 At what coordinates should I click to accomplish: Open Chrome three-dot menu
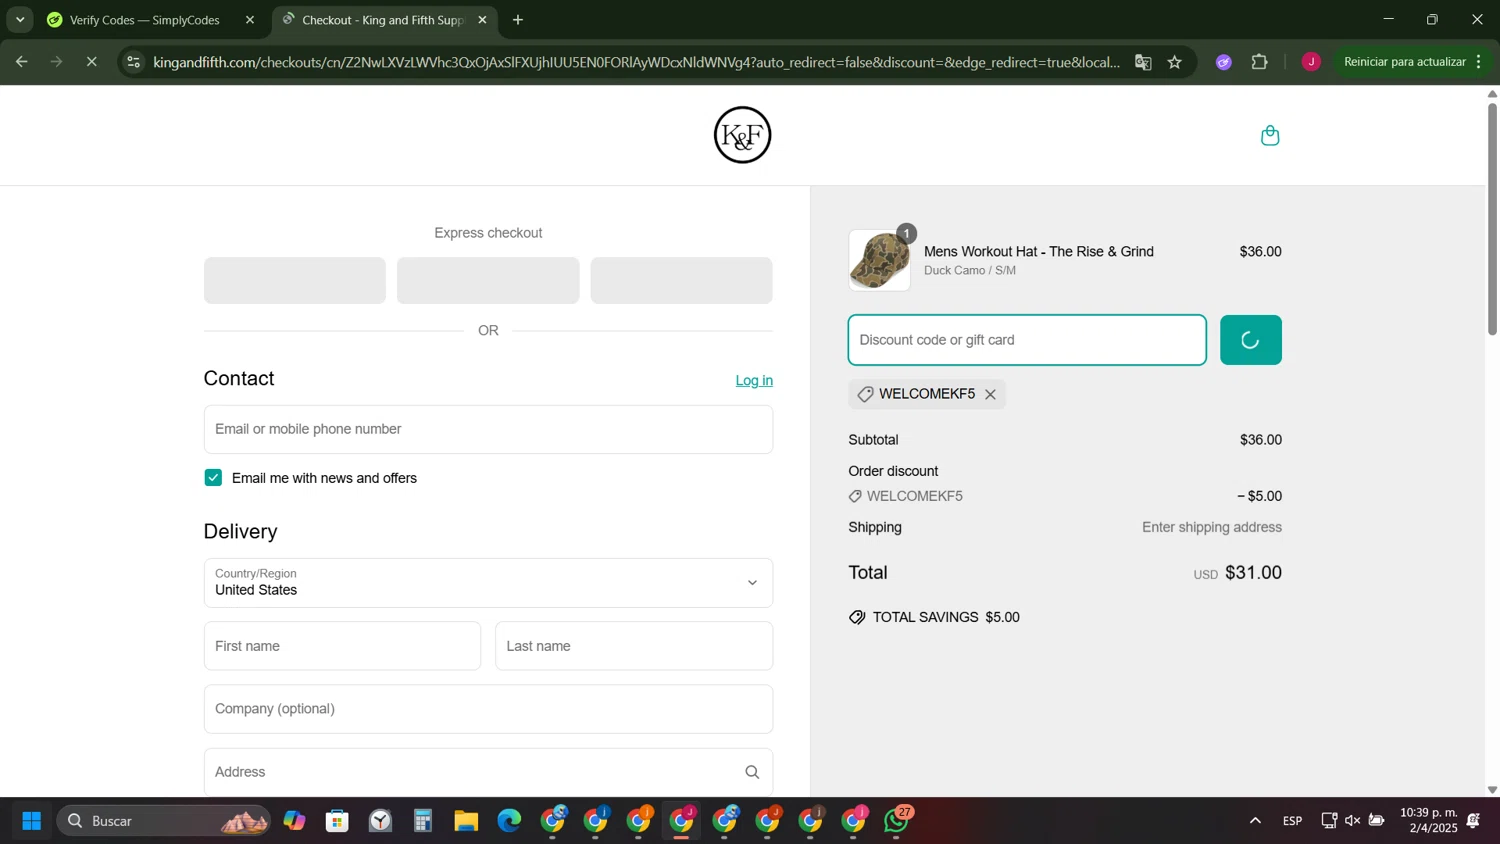point(1479,62)
